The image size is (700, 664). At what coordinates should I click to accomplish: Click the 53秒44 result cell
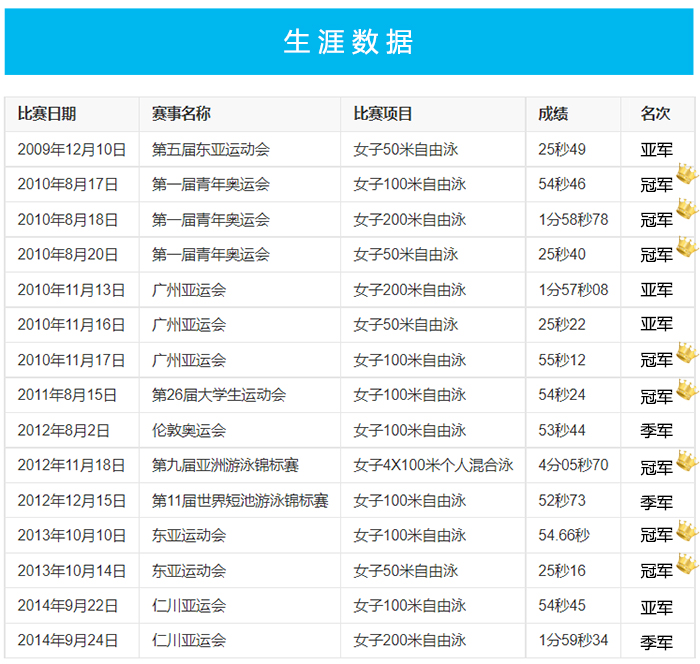point(562,431)
